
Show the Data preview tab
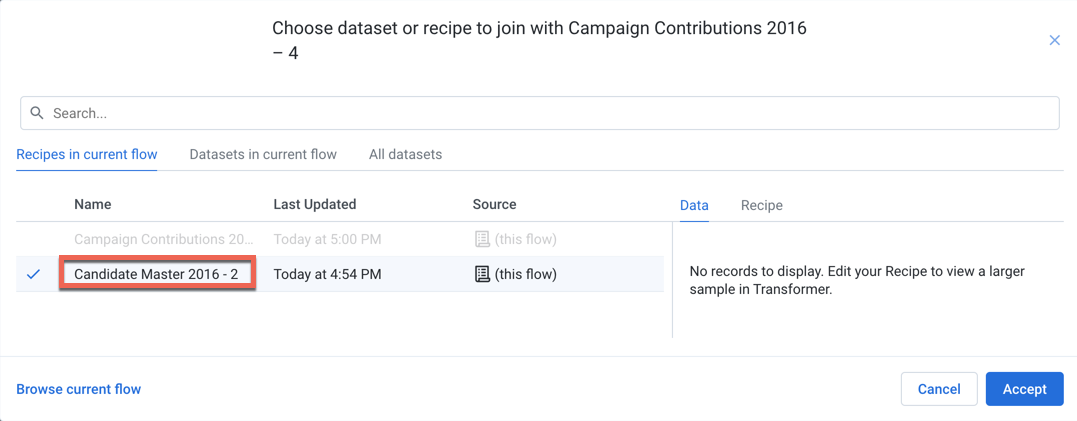pos(694,205)
